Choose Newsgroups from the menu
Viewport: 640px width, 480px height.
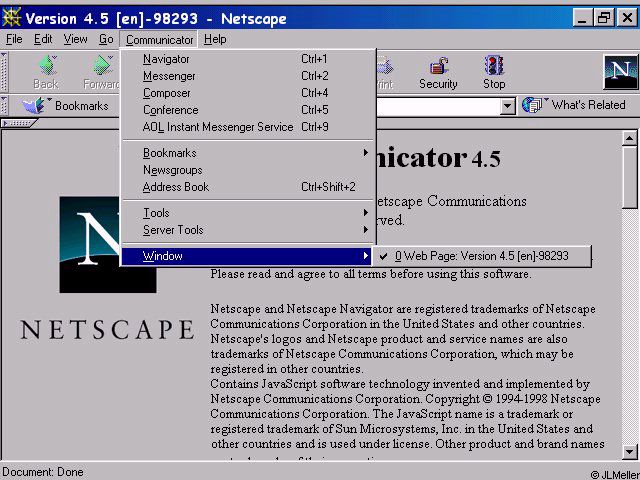(249, 170)
